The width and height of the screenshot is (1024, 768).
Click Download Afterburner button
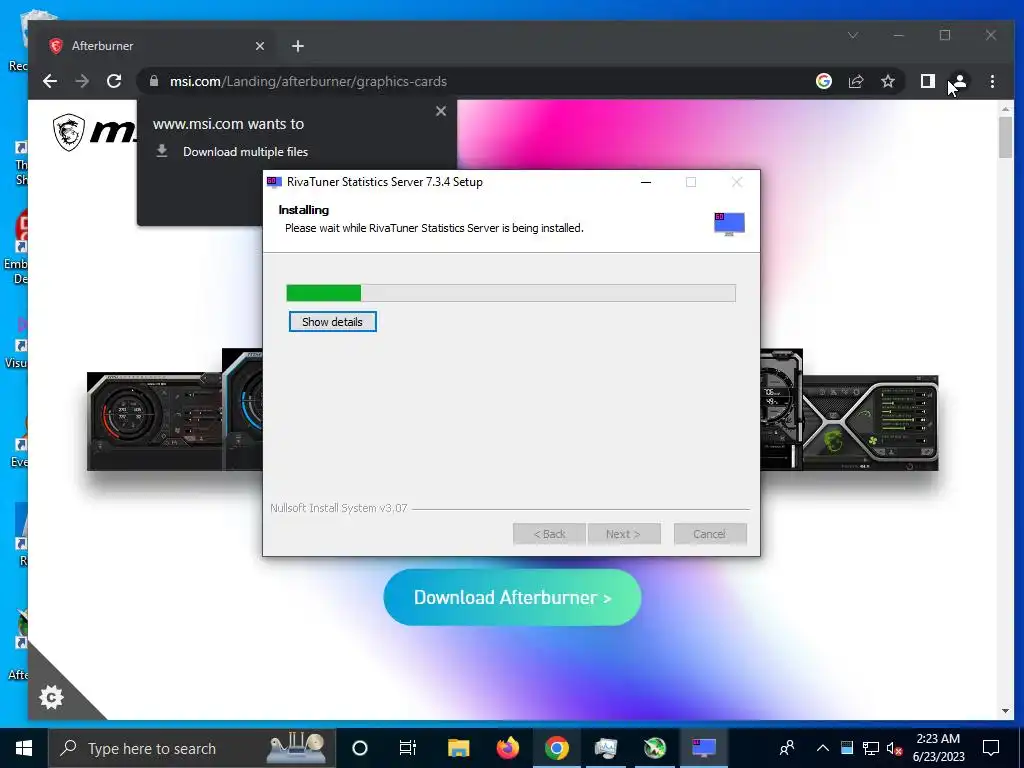click(512, 597)
